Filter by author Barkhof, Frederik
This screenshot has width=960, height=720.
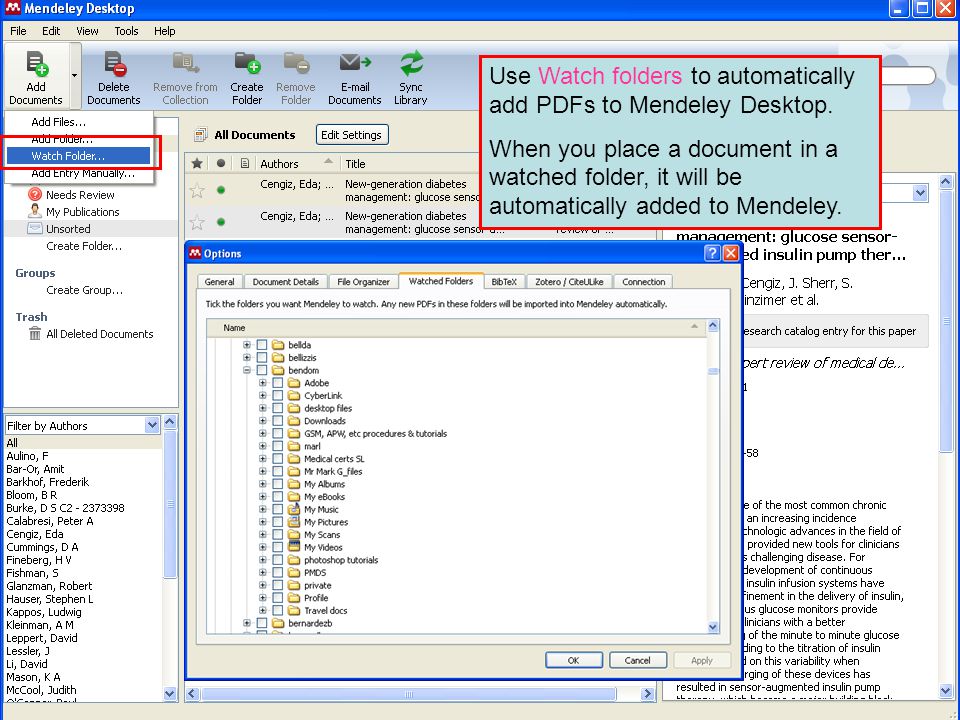pos(48,482)
